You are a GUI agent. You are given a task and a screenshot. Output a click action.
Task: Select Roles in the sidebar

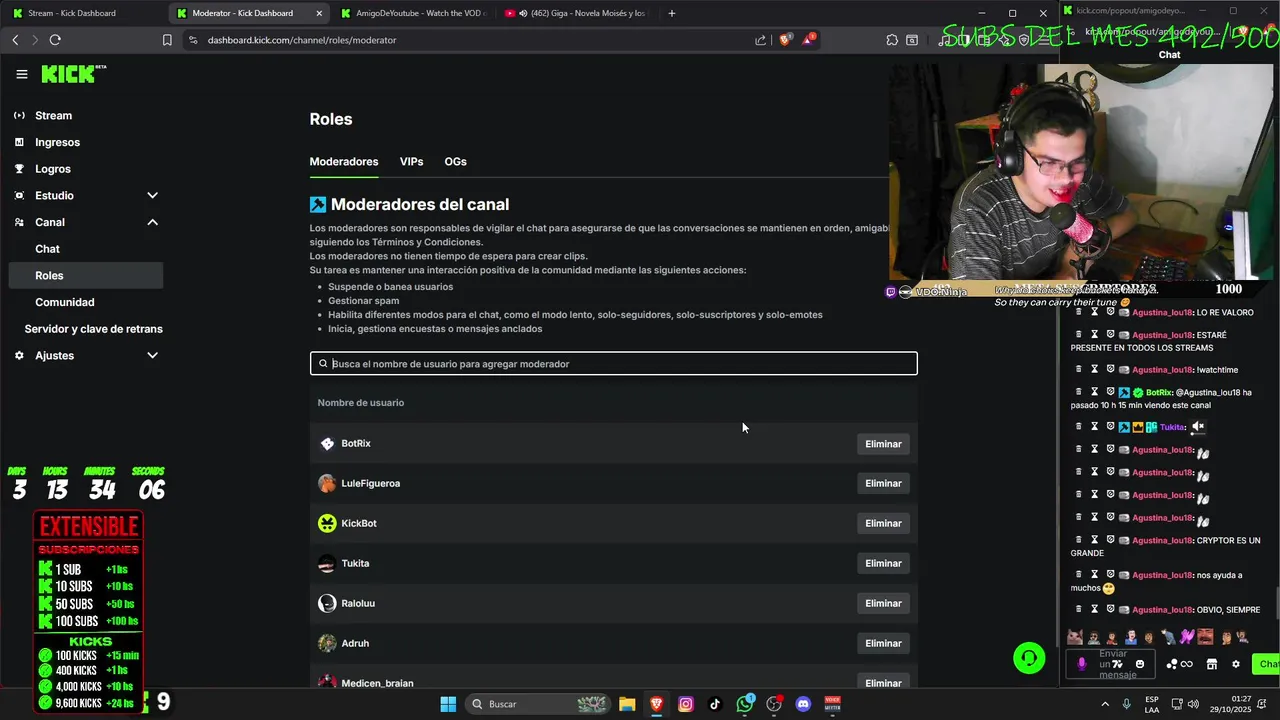coord(85,275)
